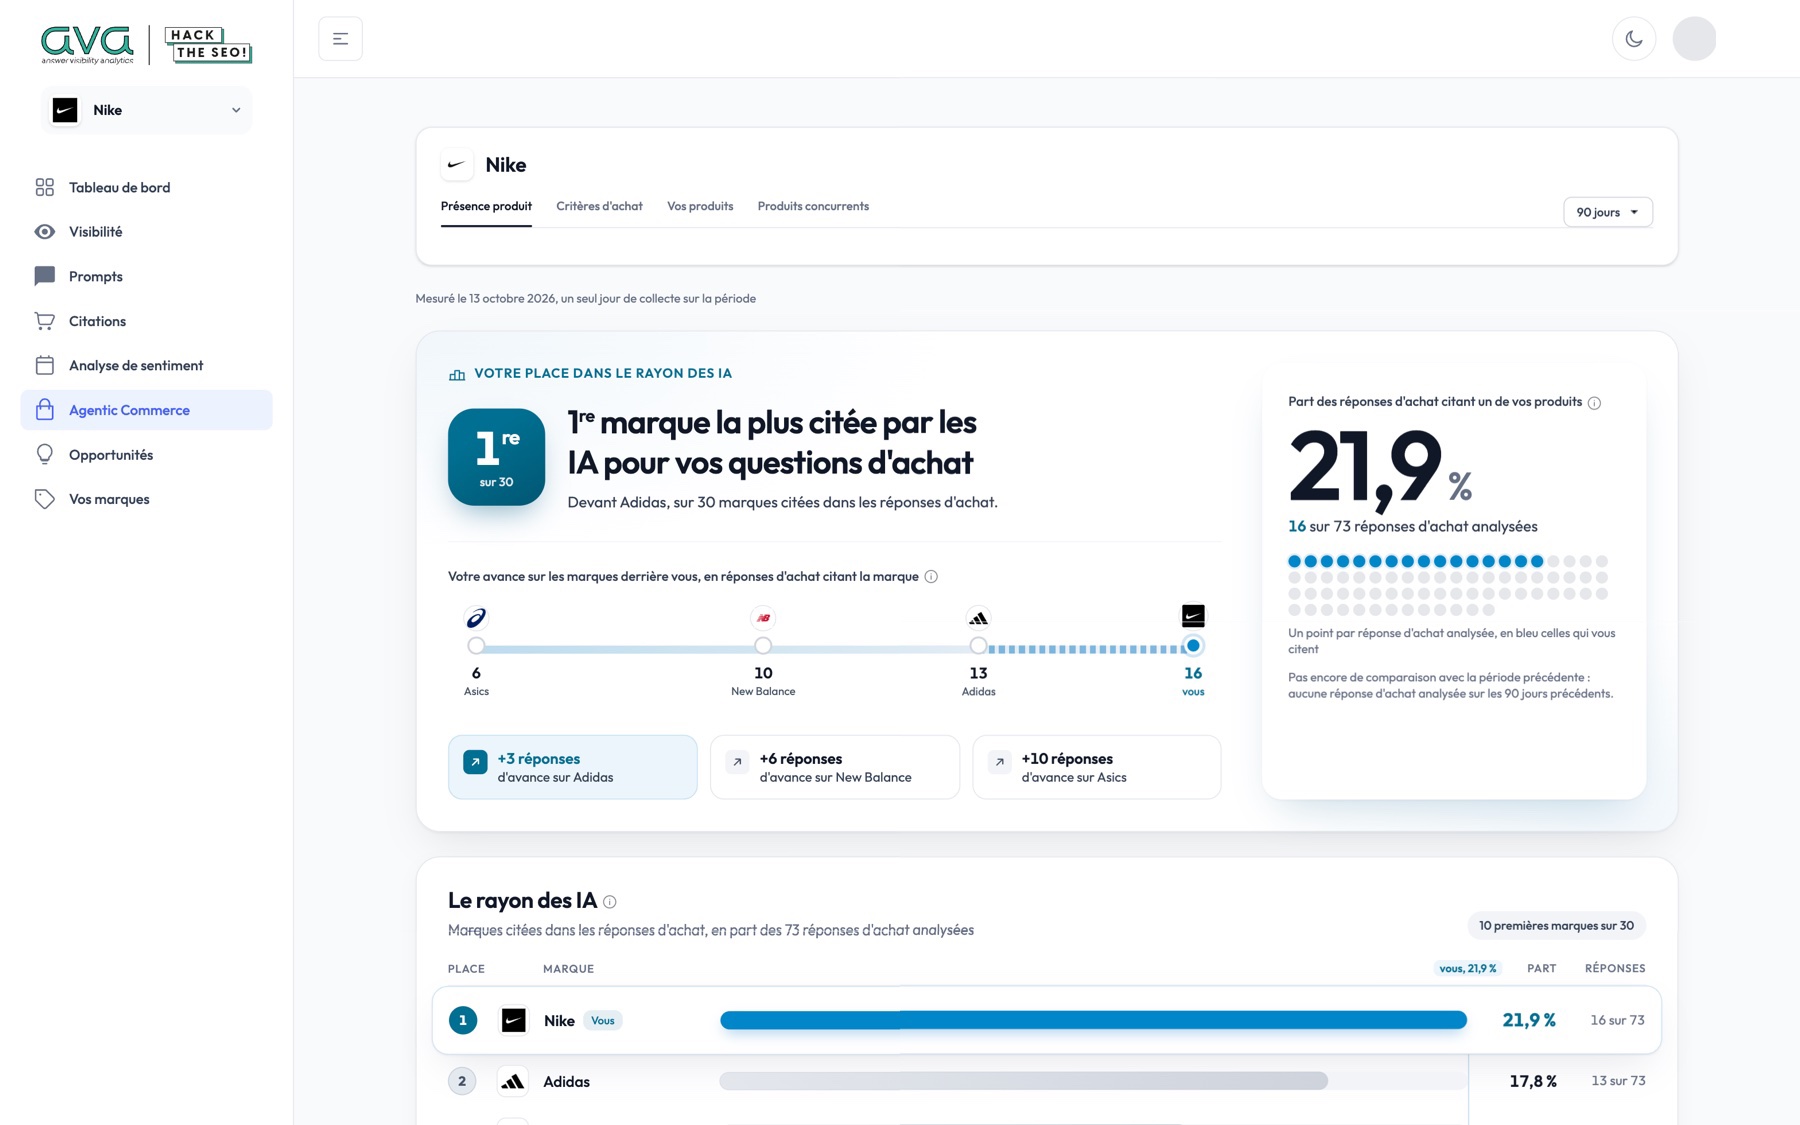Viewport: 1800px width, 1125px height.
Task: Click the Adidas 17,8 % grey progress bar
Action: tap(1023, 1081)
